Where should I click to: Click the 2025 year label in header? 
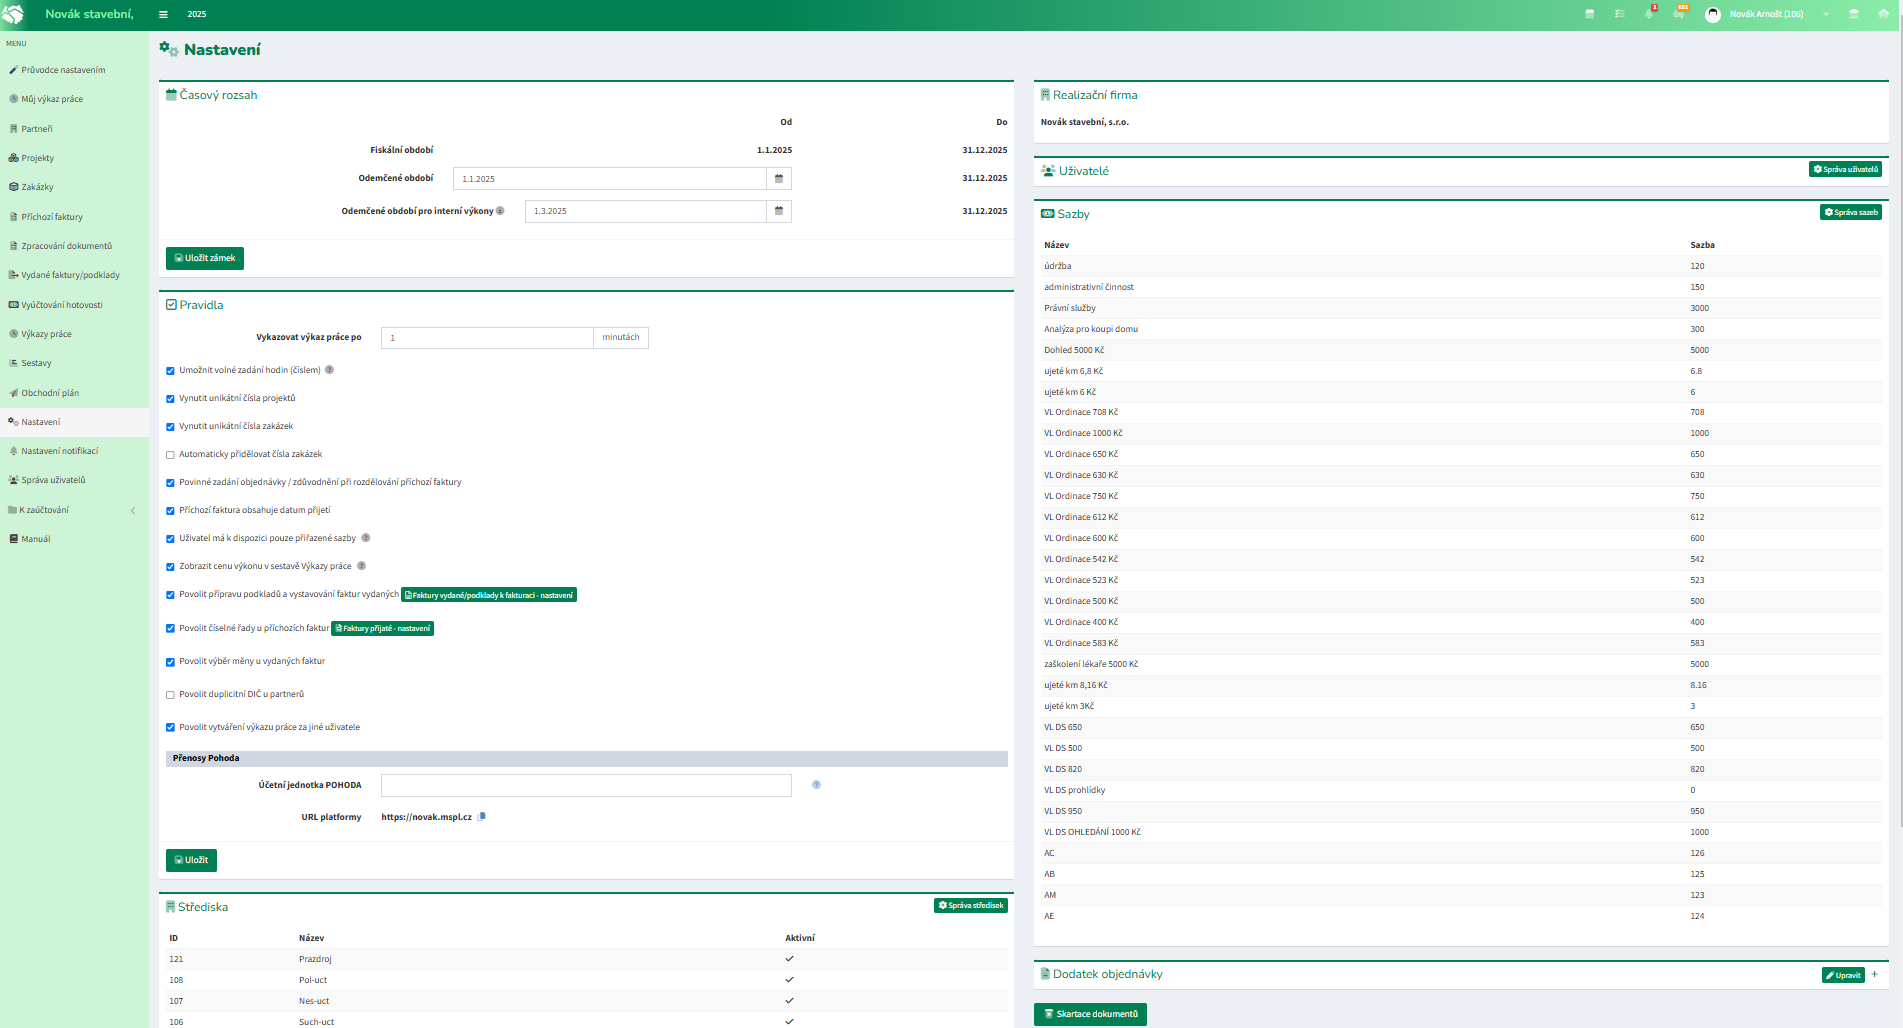(197, 14)
